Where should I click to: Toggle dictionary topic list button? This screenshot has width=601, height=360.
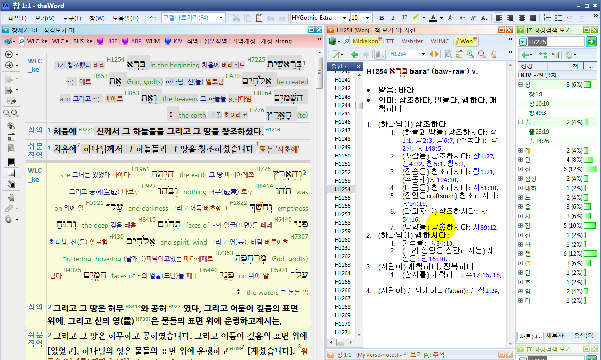(380, 54)
